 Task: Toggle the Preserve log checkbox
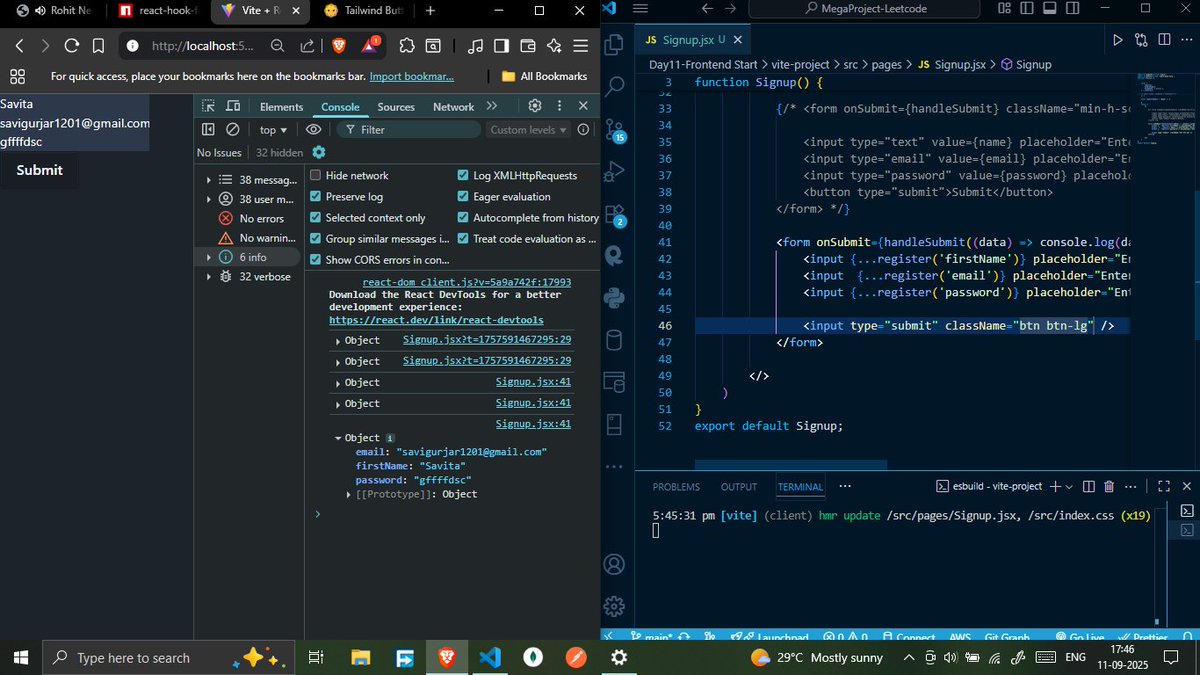click(x=317, y=197)
